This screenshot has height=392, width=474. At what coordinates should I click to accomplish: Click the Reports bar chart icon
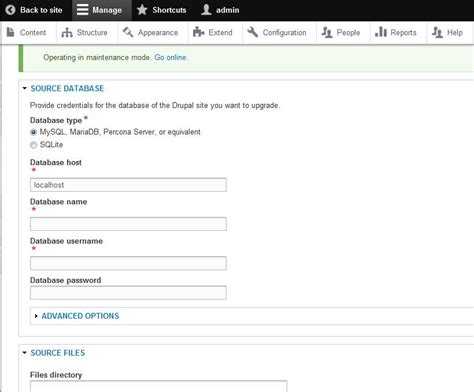pos(381,32)
